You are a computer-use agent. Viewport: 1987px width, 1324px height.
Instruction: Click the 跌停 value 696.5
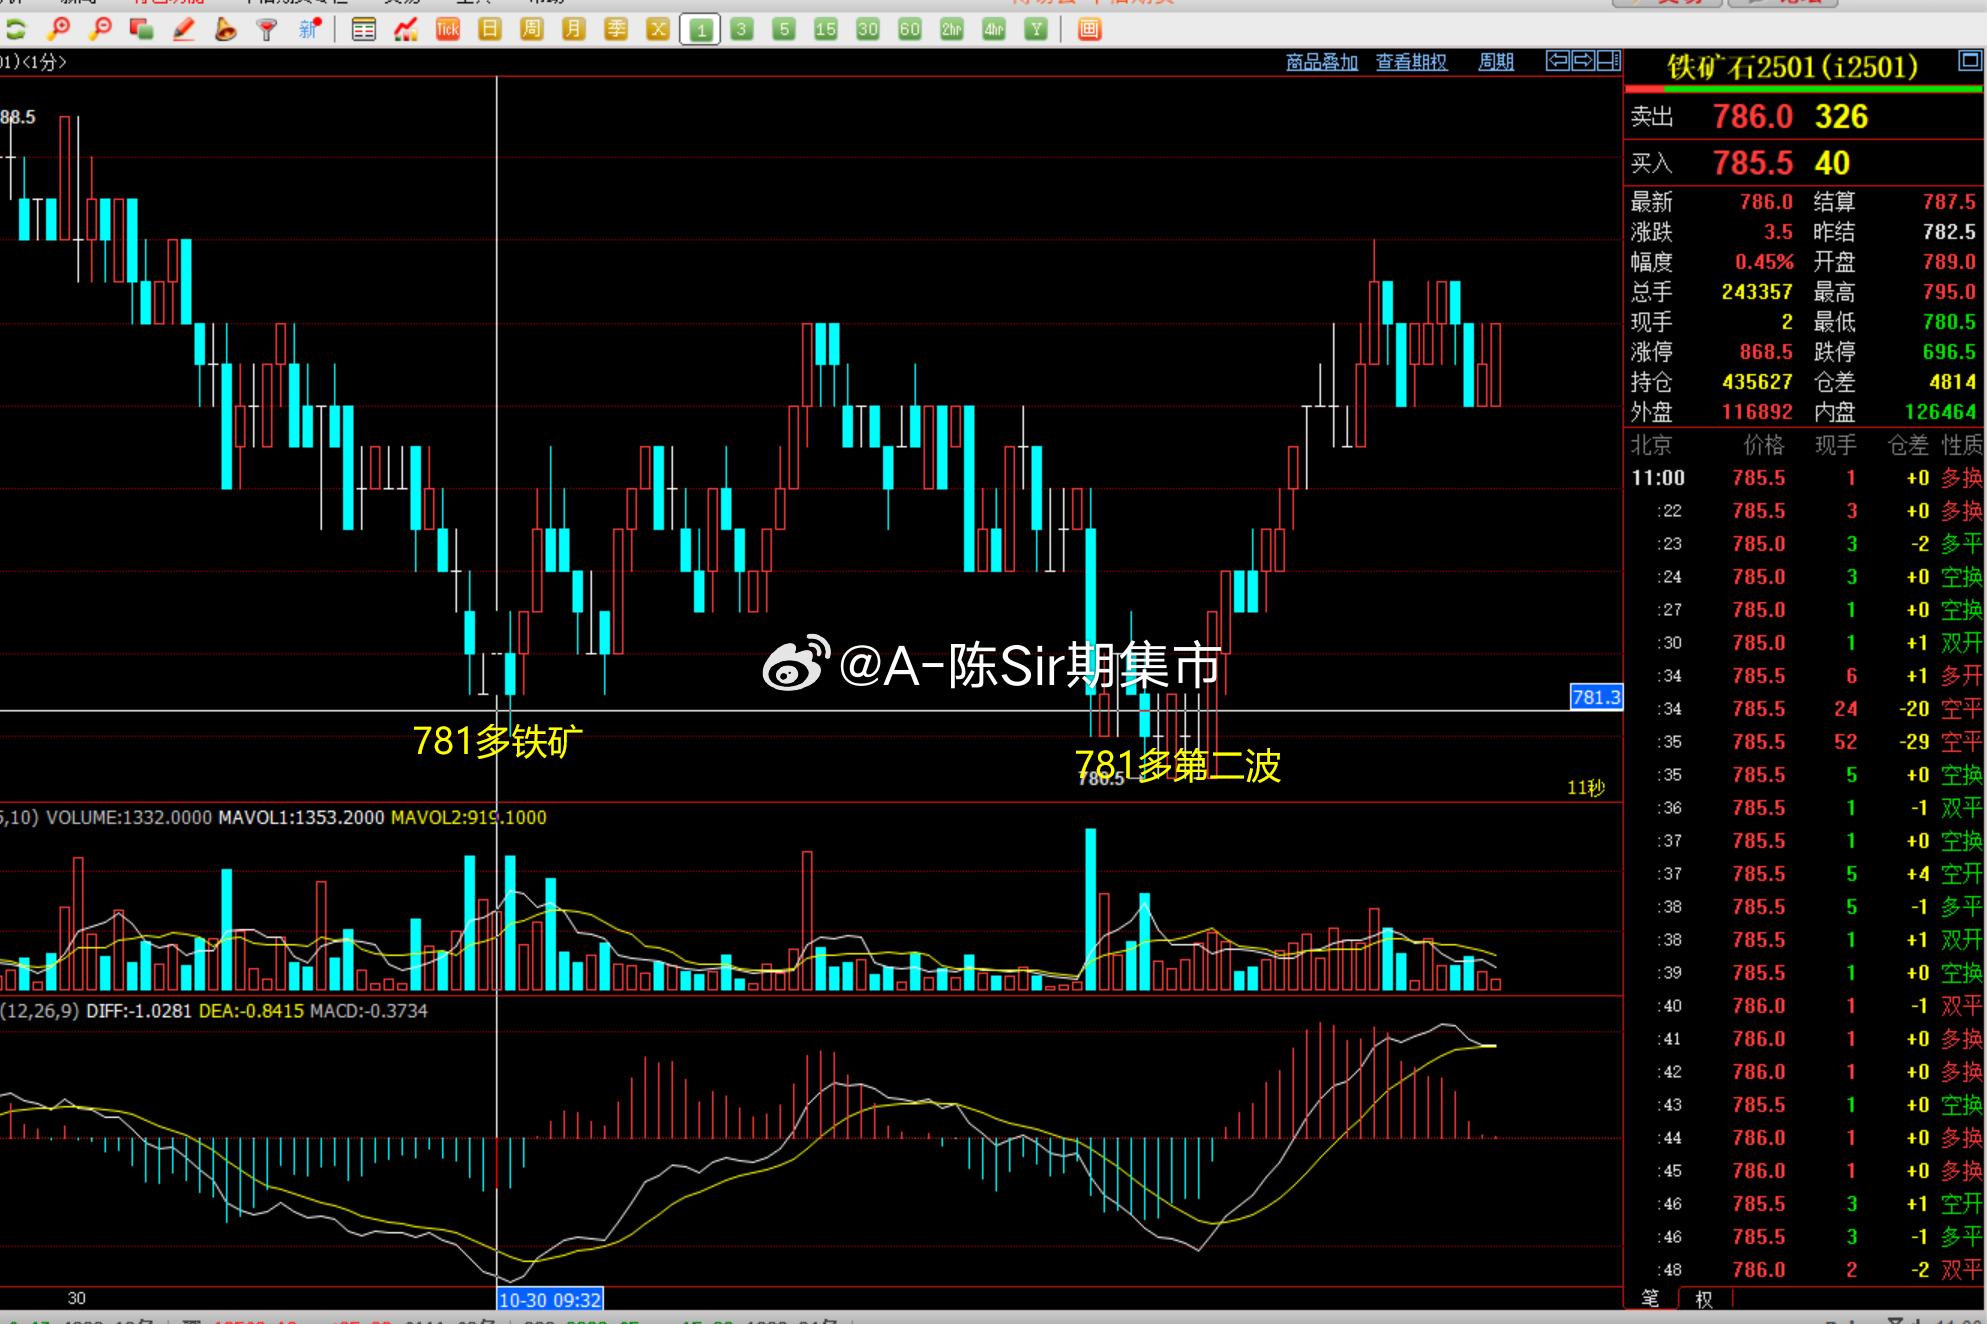click(x=1949, y=352)
